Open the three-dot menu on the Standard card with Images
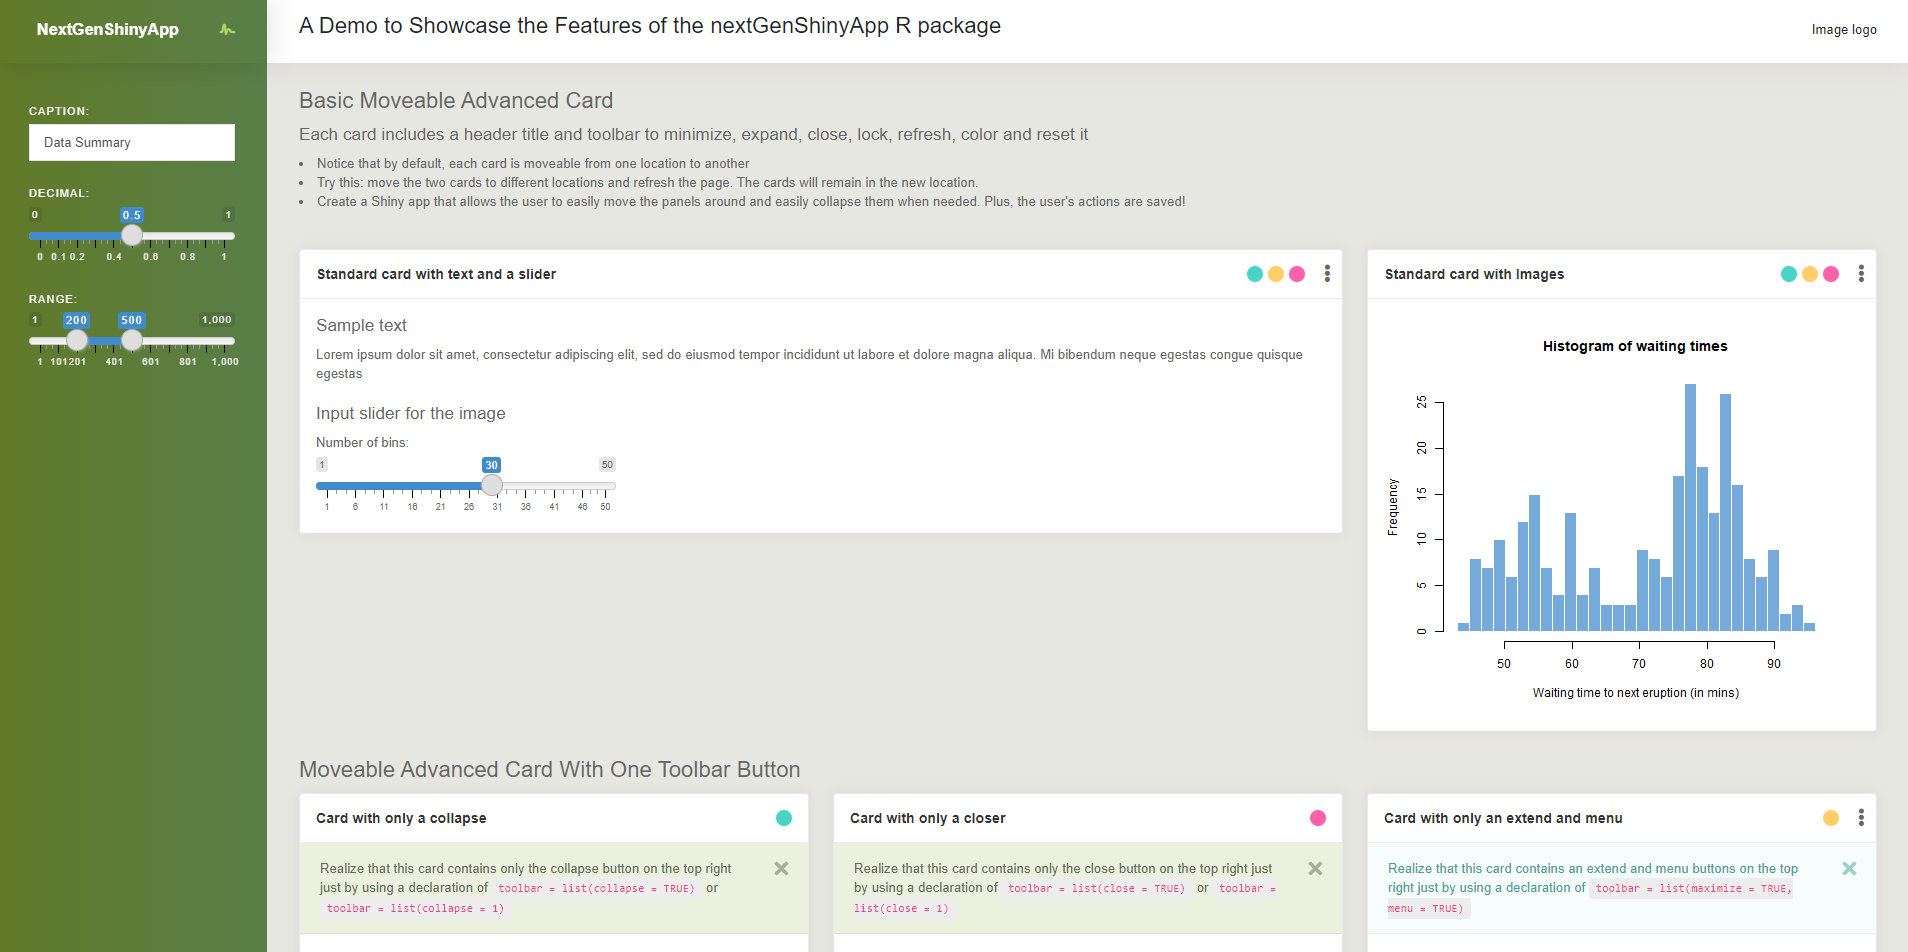Screen dimensions: 1908x952 (1861, 274)
